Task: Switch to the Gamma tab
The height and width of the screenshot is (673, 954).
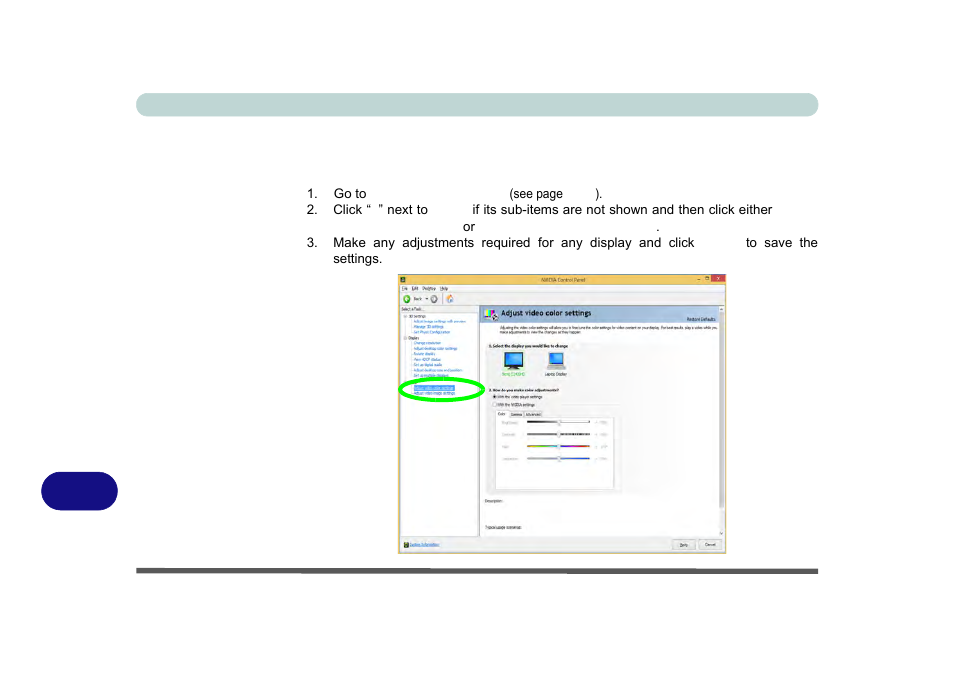Action: click(x=516, y=413)
